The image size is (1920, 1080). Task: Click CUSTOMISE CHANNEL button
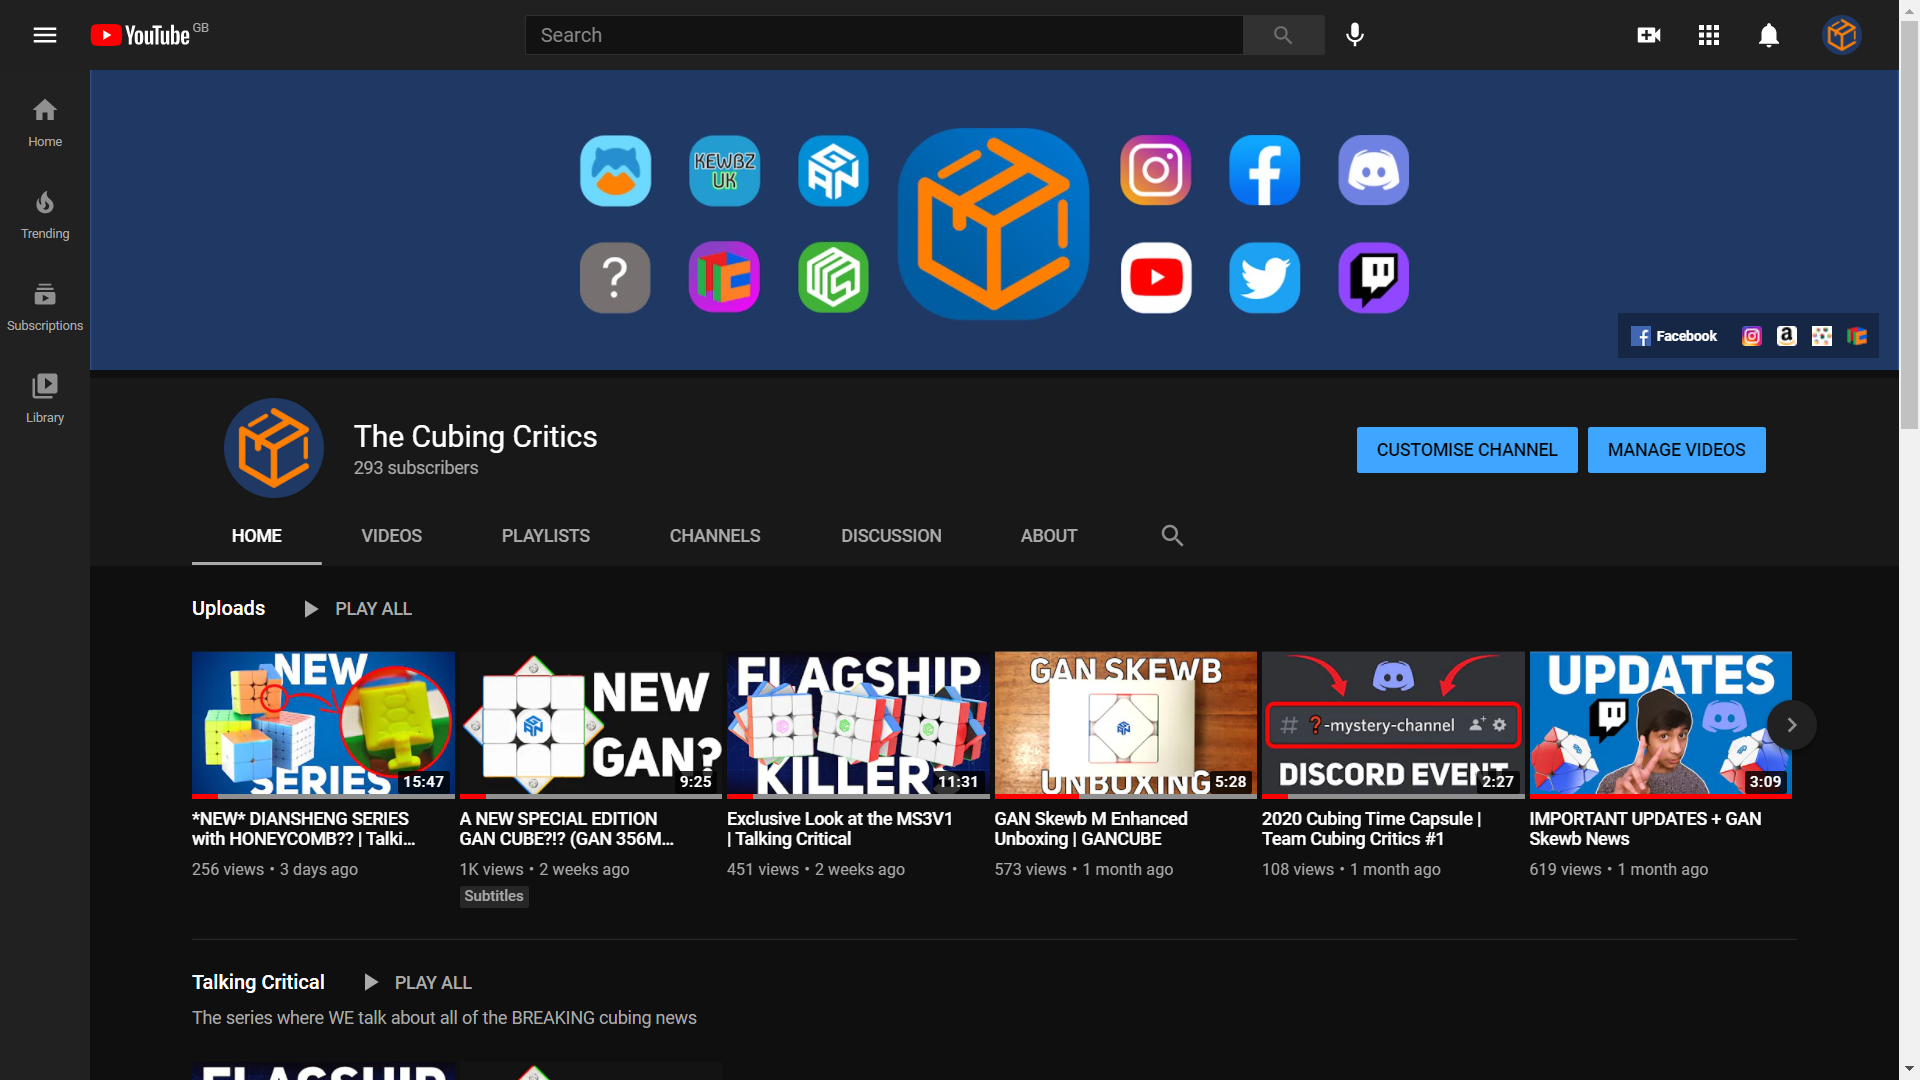click(x=1467, y=450)
